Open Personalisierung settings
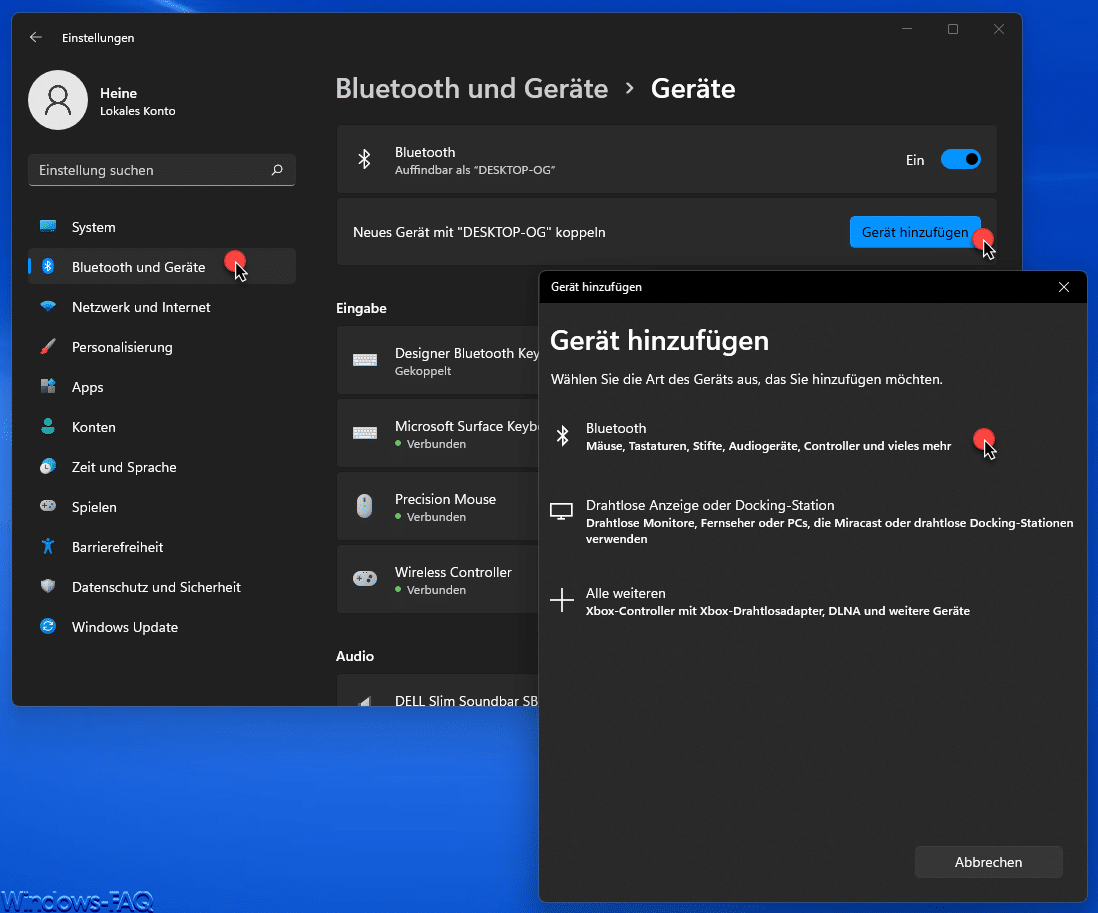This screenshot has width=1098, height=913. tap(162, 347)
